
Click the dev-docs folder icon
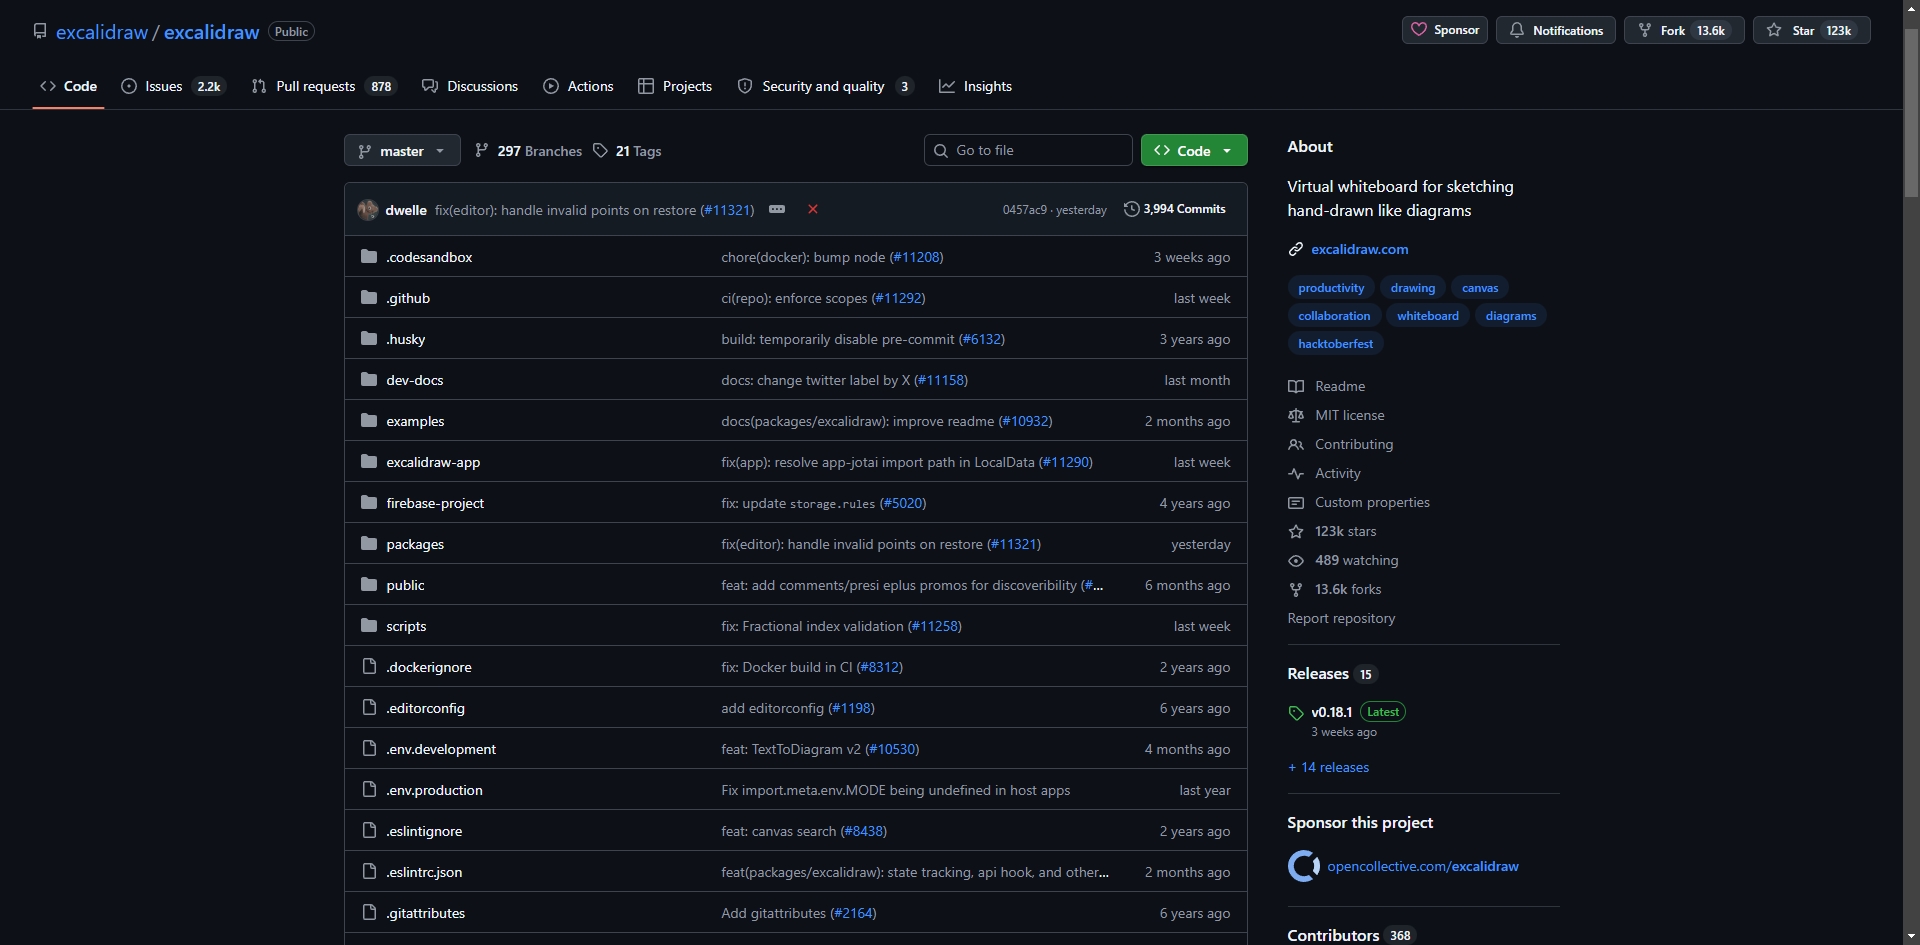(x=369, y=380)
